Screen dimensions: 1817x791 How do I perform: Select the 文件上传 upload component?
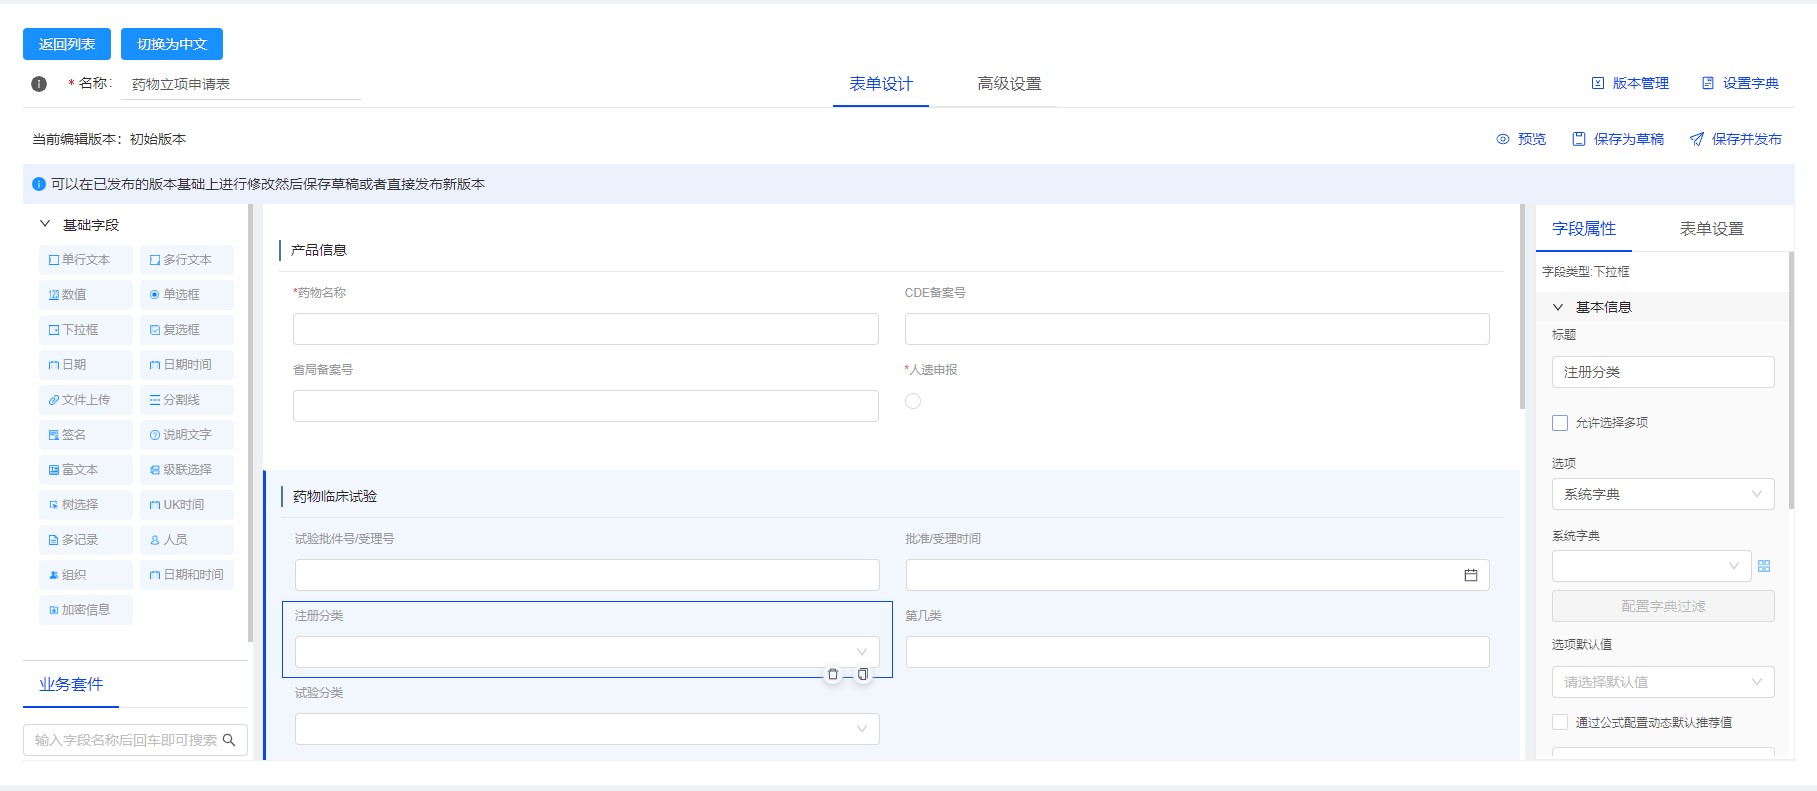85,400
